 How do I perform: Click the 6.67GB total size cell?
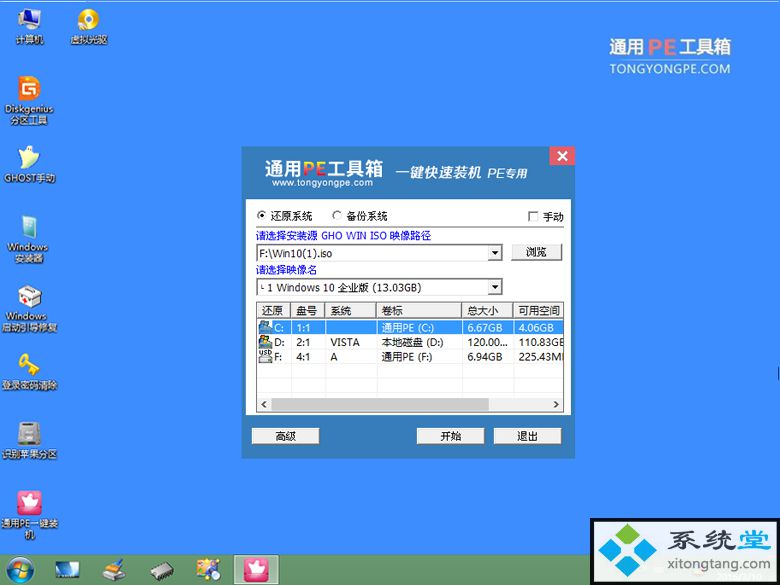click(485, 328)
